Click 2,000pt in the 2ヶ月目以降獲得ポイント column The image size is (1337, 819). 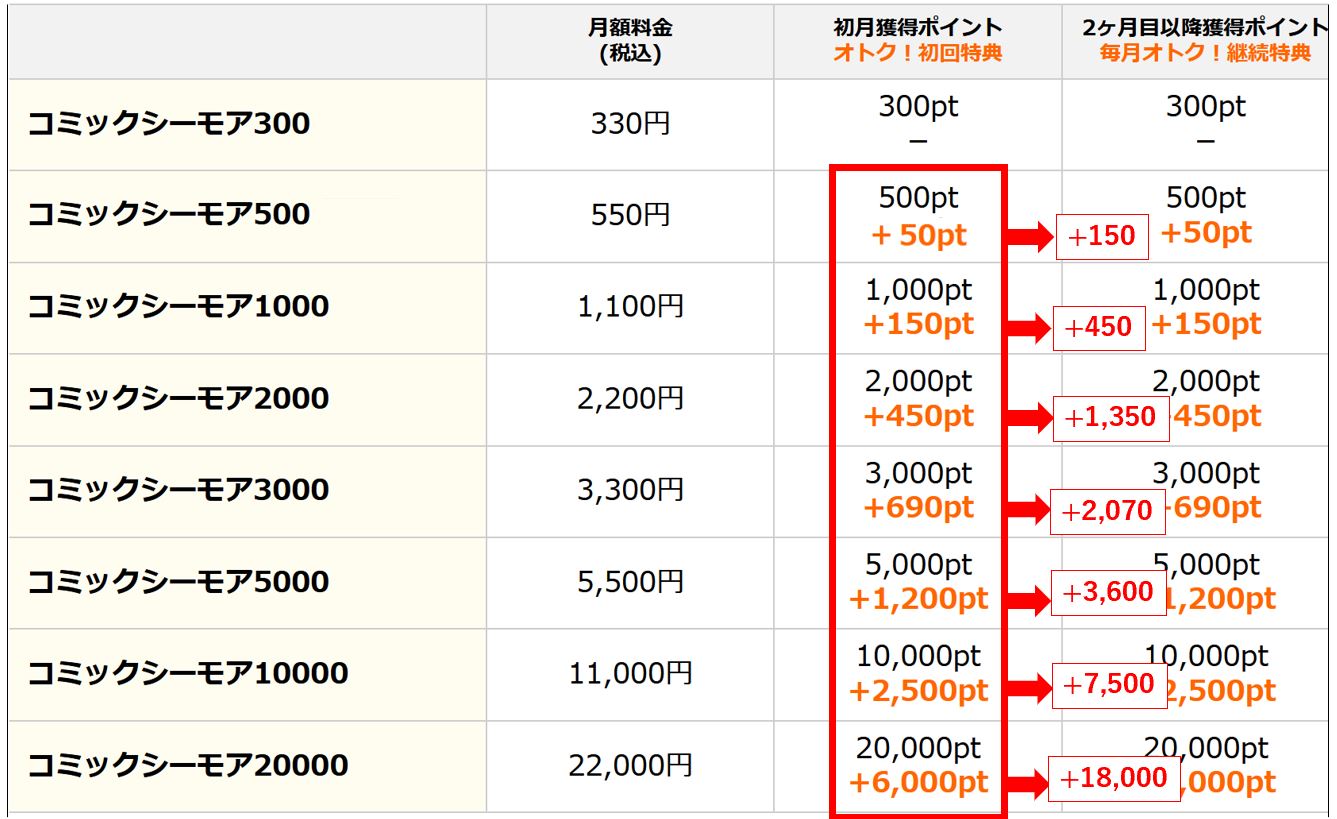point(1206,382)
